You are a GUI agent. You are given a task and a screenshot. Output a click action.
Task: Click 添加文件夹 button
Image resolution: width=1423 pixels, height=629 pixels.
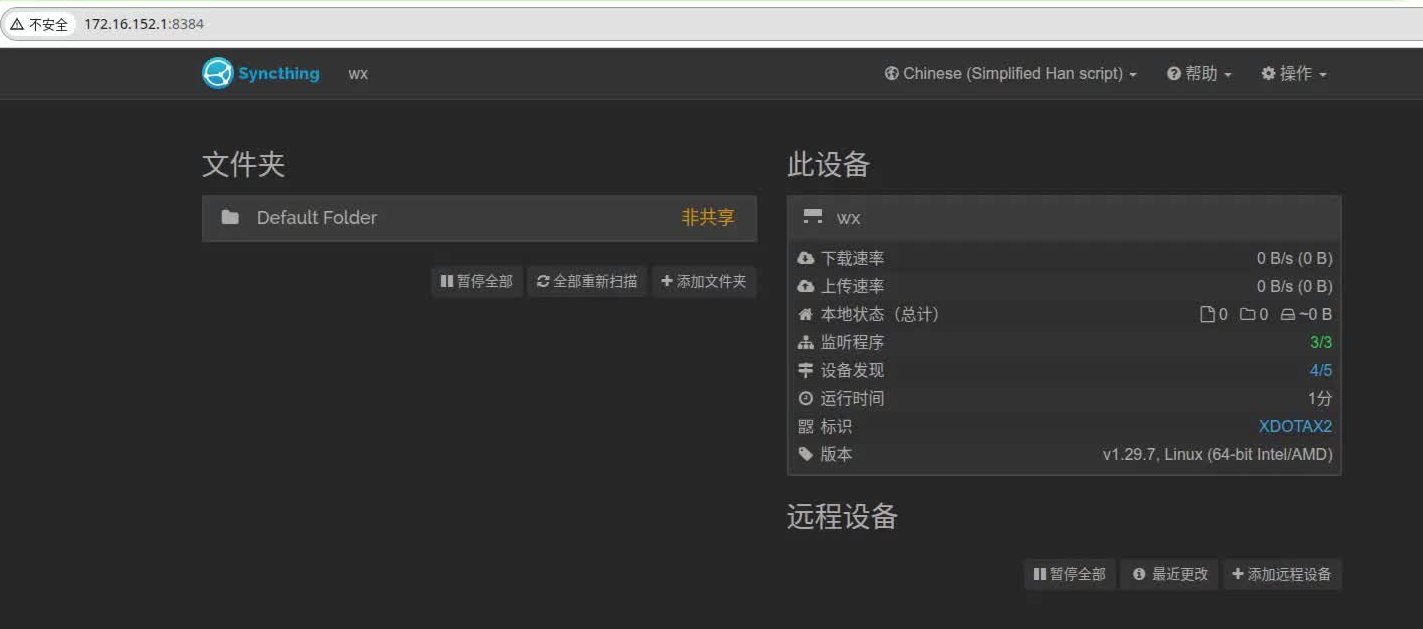pyautogui.click(x=704, y=282)
